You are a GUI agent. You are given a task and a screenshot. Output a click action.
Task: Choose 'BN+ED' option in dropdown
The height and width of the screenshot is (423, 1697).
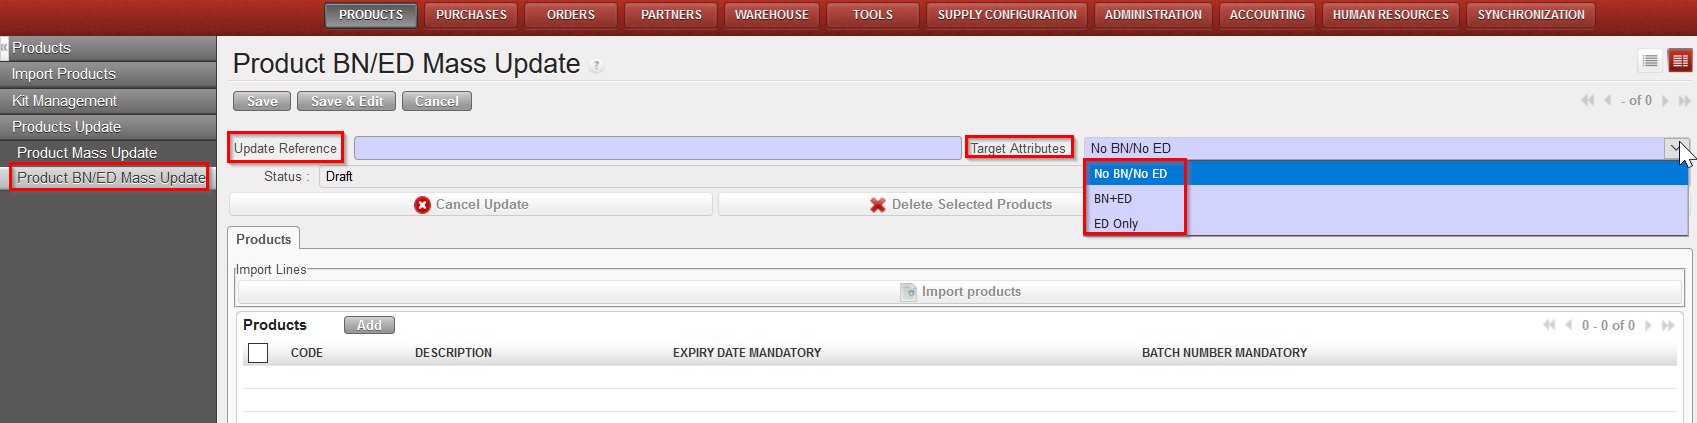pos(1387,198)
